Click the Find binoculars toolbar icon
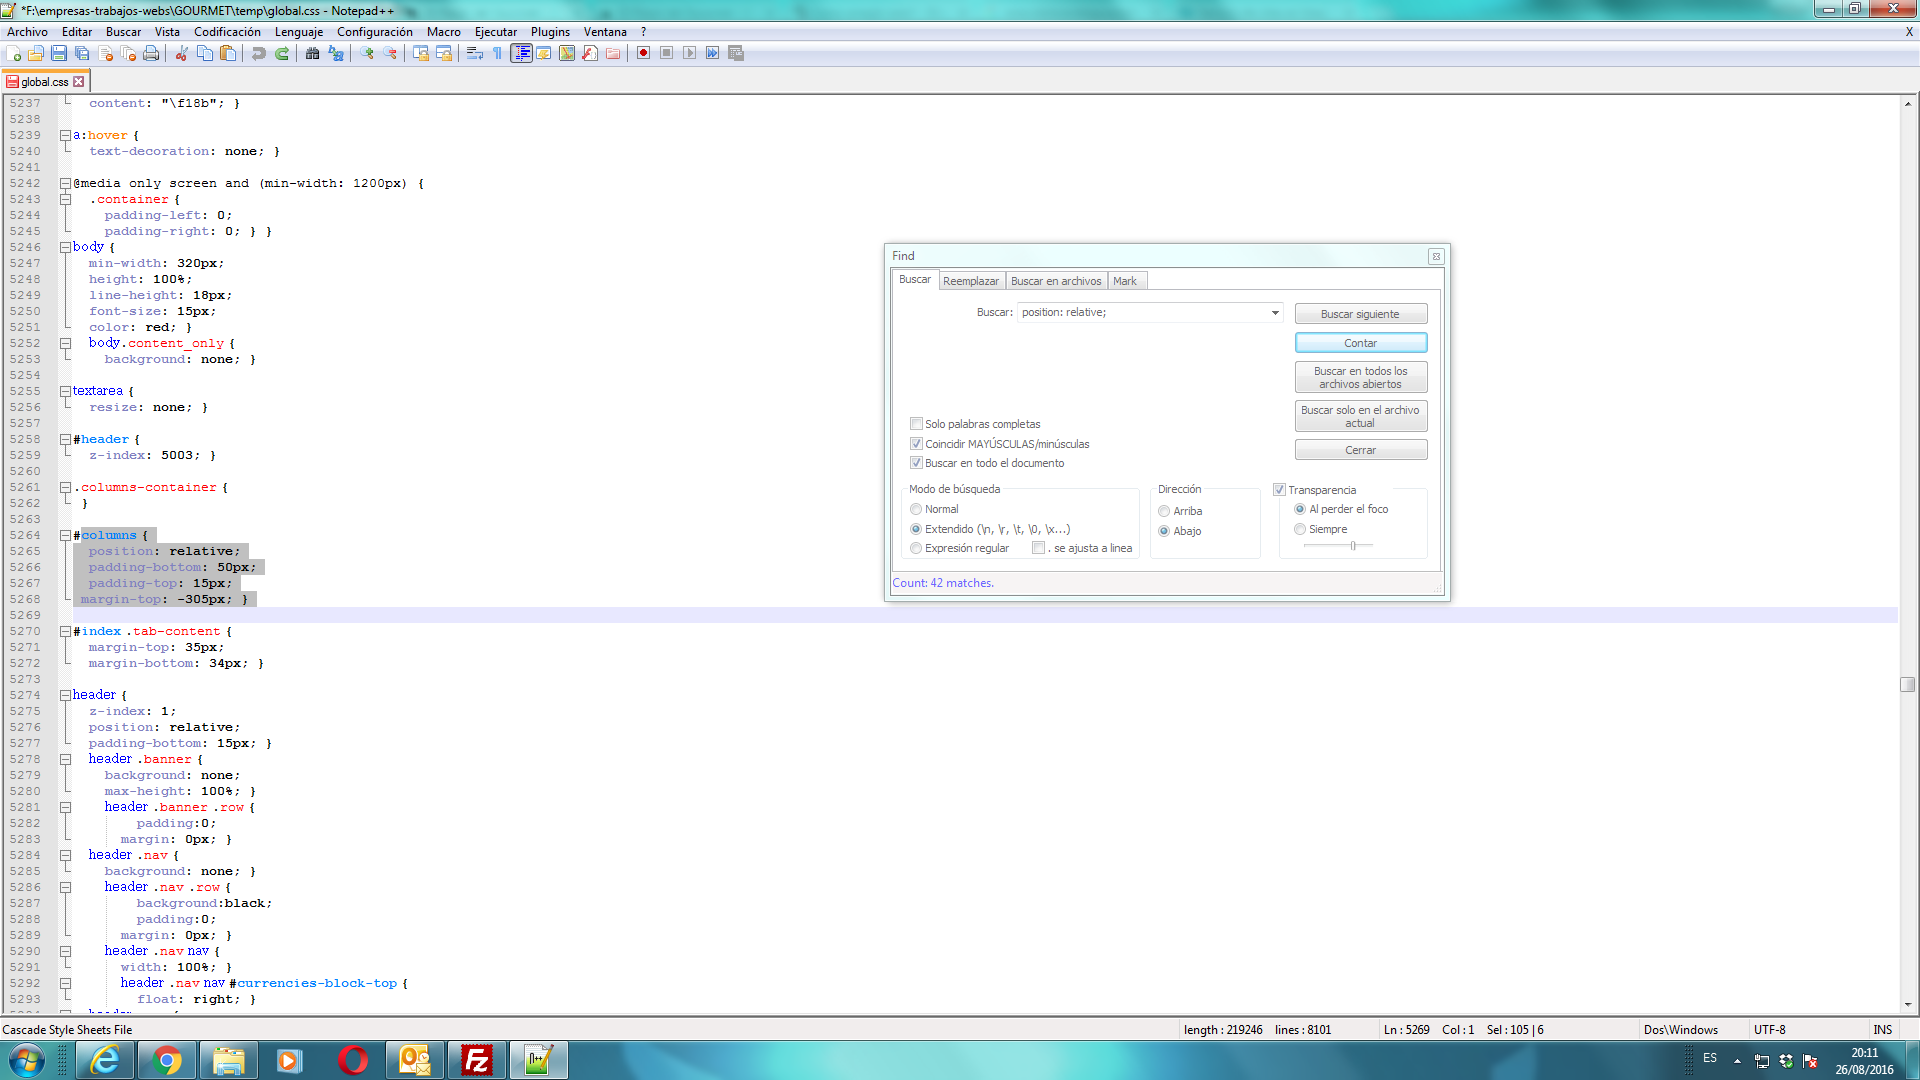Viewport: 1920px width, 1080px height. [312, 53]
